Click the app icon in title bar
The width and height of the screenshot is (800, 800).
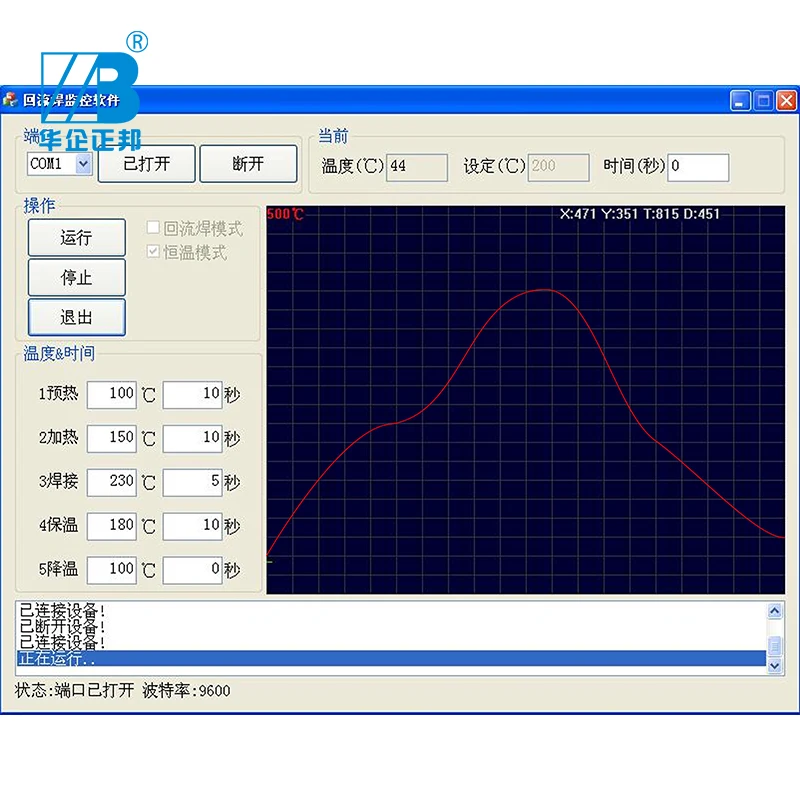(10, 99)
